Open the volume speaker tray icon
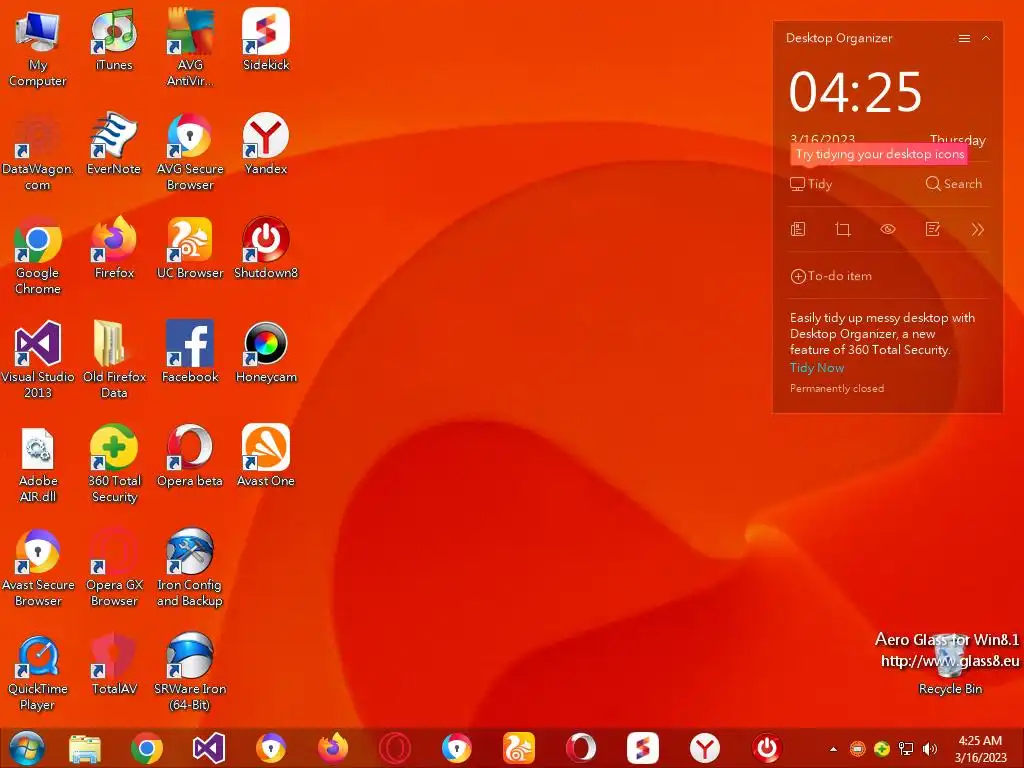 pos(929,749)
